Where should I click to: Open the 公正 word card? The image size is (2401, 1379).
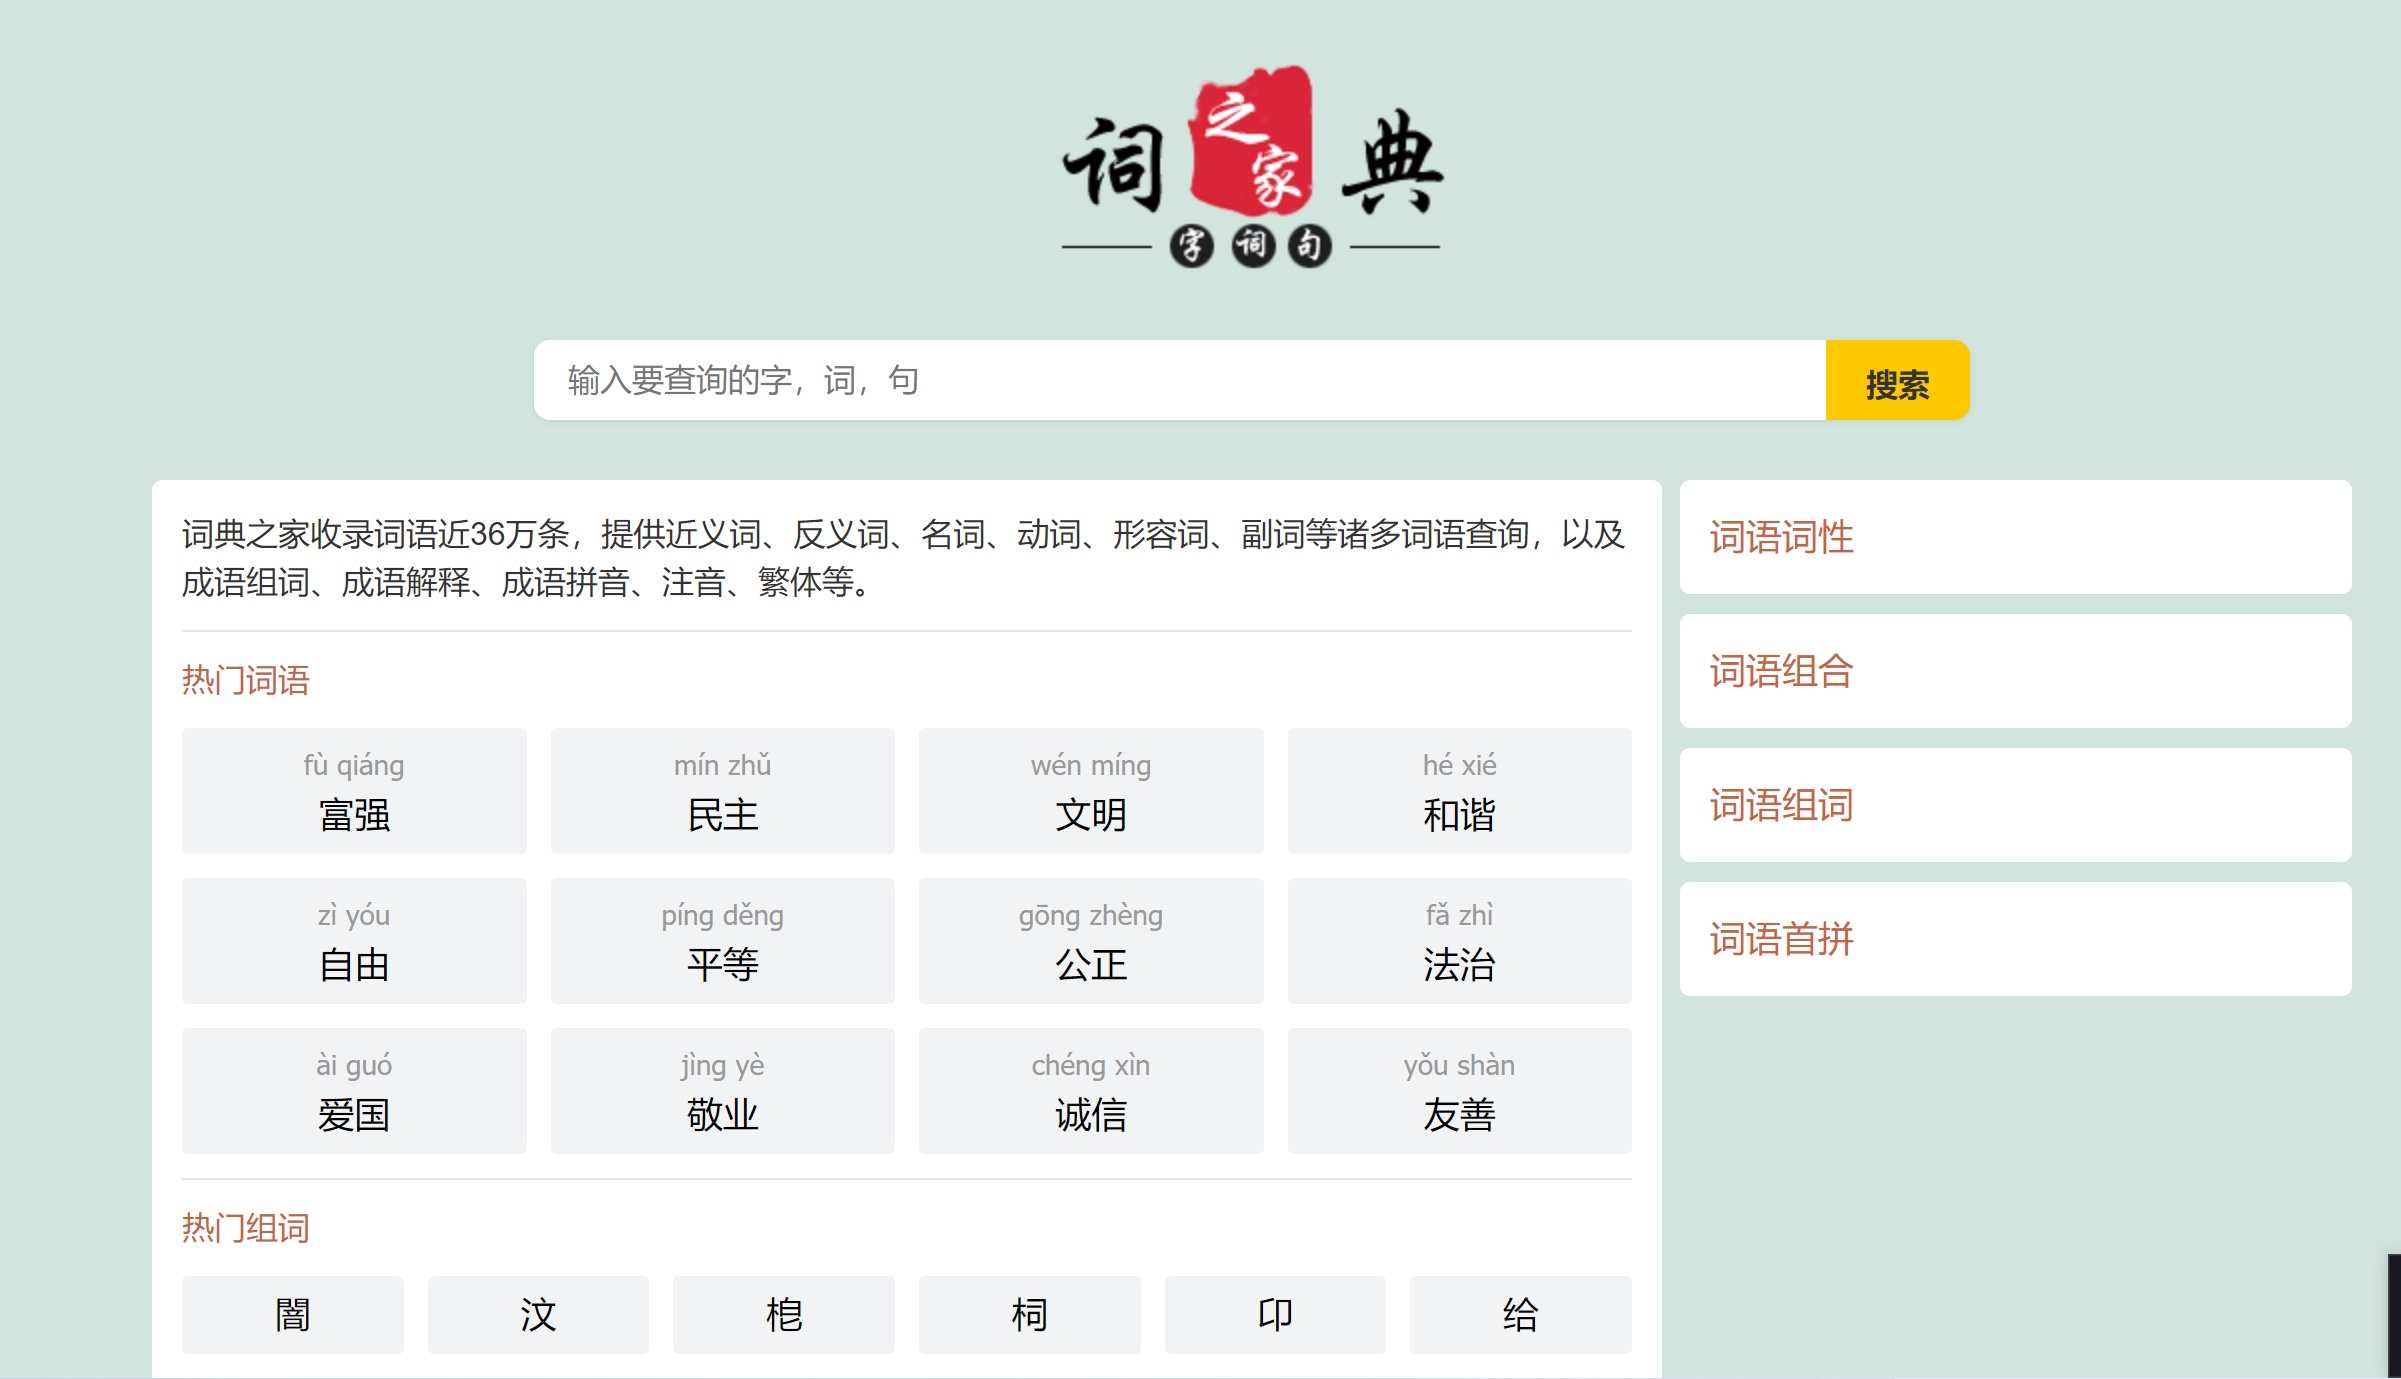point(1091,941)
